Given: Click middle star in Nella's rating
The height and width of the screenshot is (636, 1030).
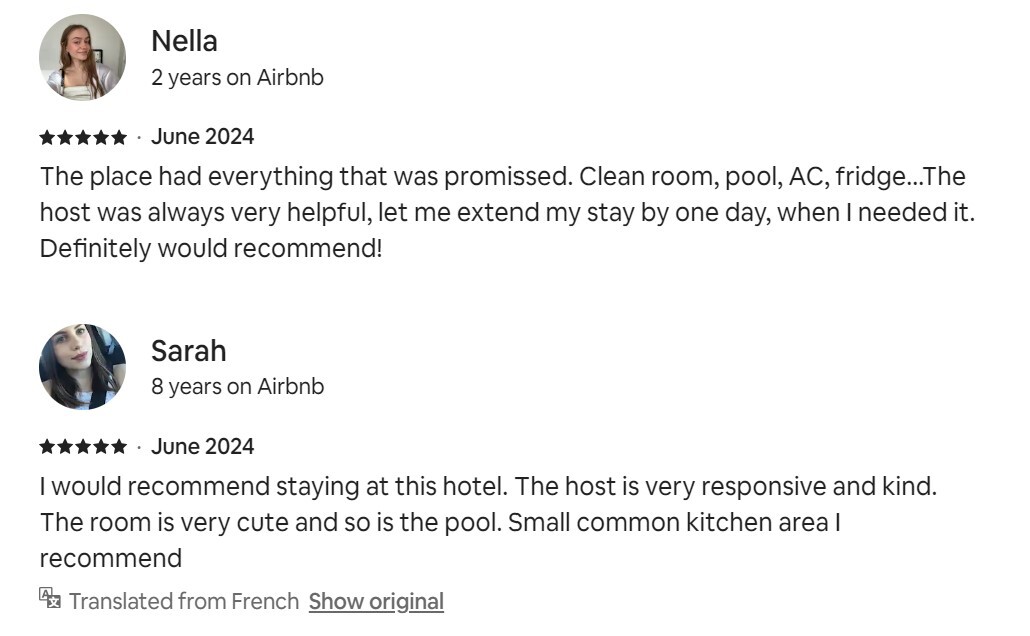Looking at the screenshot, I should (83, 137).
